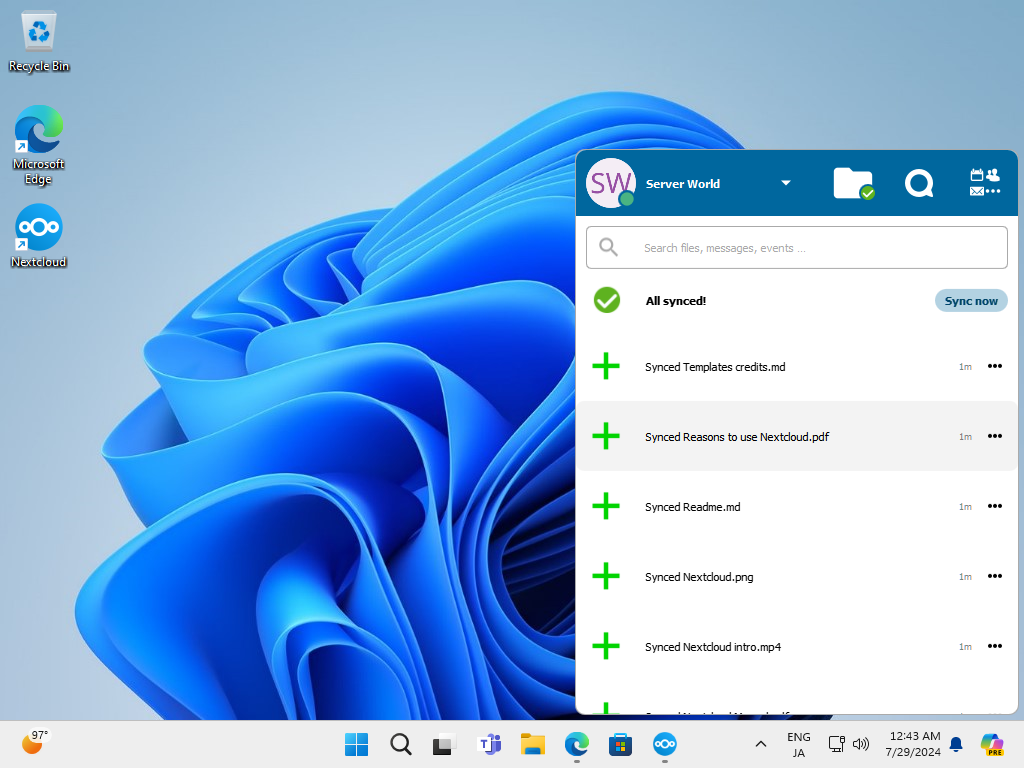
Task: Expand the Server World account dropdown arrow
Action: tap(786, 183)
